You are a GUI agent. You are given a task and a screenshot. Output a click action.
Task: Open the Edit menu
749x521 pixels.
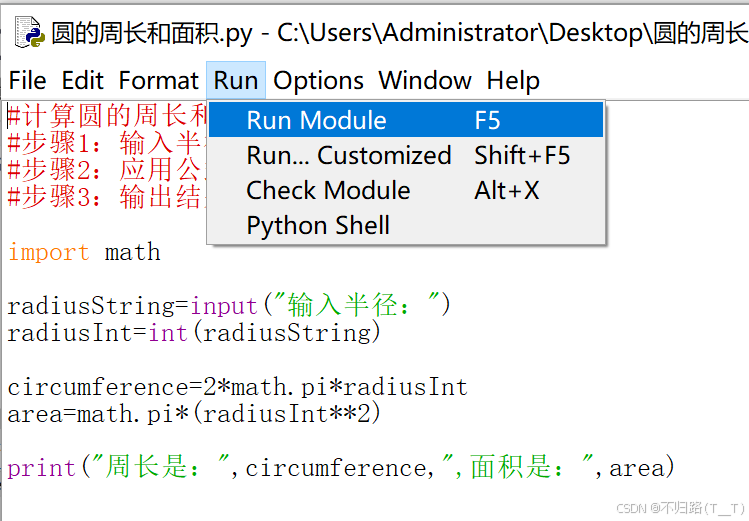pos(83,80)
